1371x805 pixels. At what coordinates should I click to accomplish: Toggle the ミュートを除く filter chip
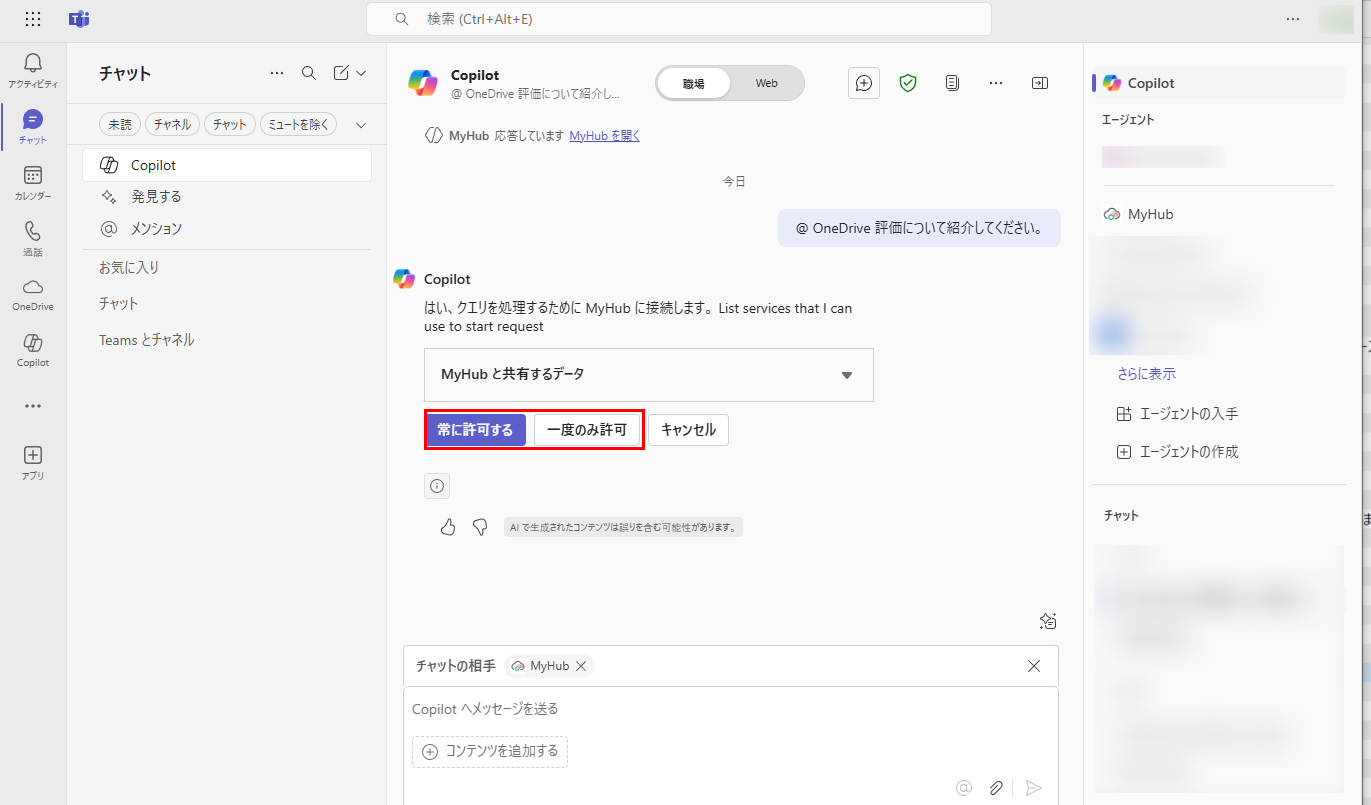(299, 125)
